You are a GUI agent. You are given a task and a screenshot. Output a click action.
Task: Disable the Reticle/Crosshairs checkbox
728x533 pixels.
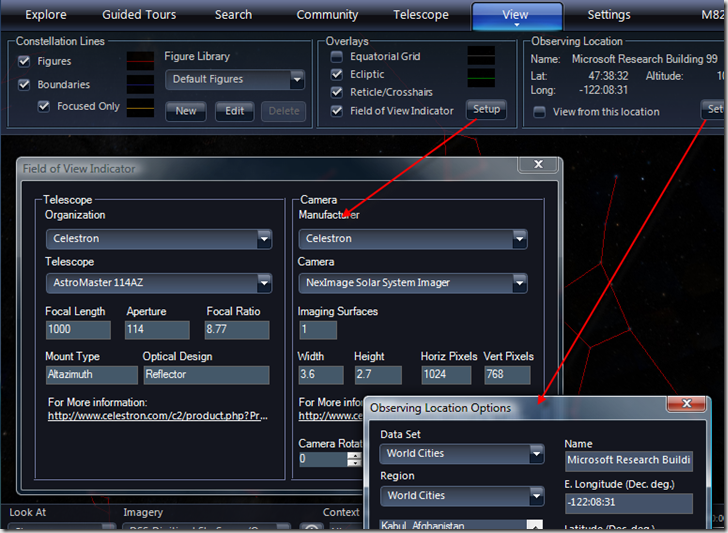pos(337,92)
